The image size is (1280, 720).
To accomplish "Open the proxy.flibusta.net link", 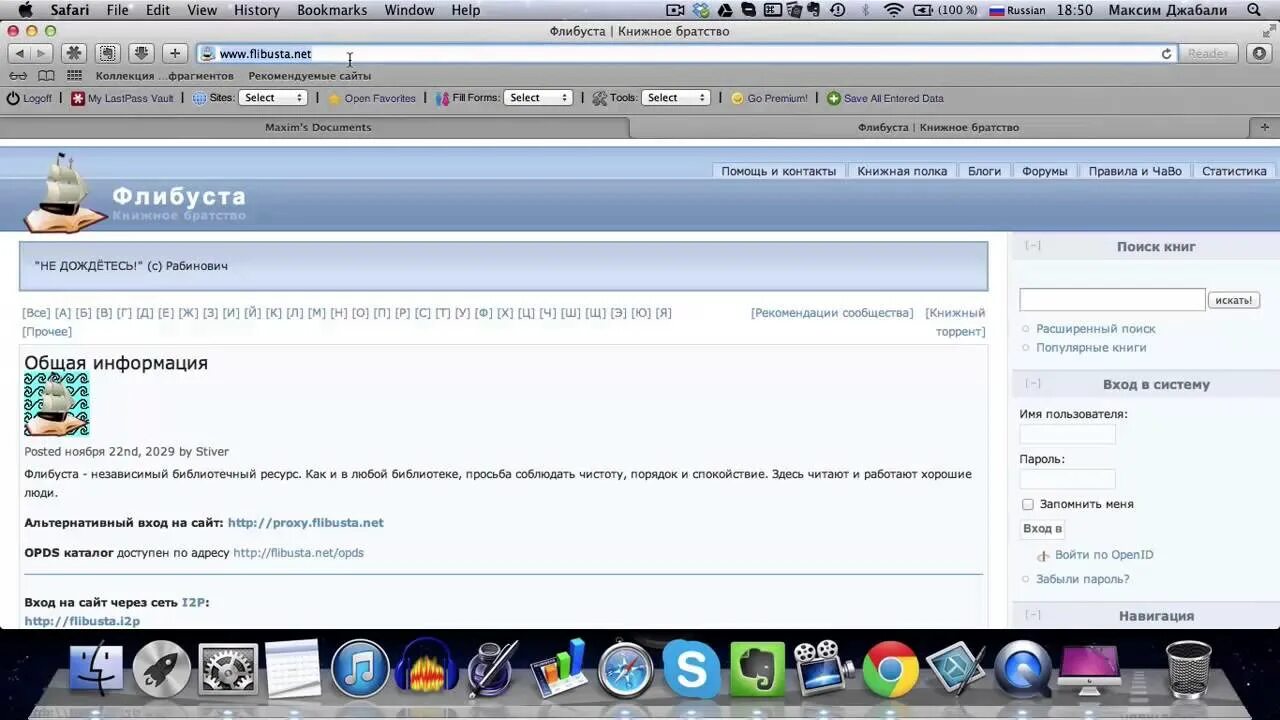I will coord(305,523).
